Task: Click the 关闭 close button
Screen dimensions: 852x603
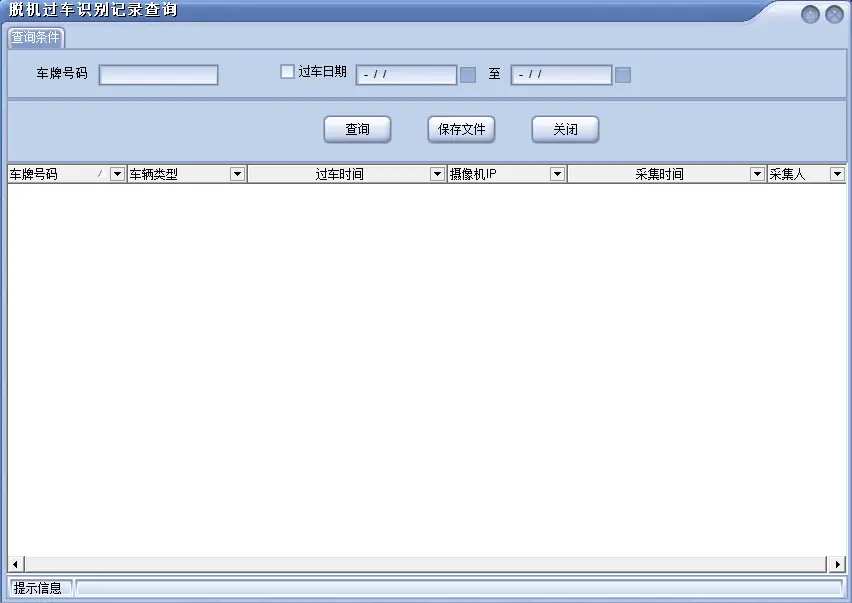Action: click(x=565, y=129)
